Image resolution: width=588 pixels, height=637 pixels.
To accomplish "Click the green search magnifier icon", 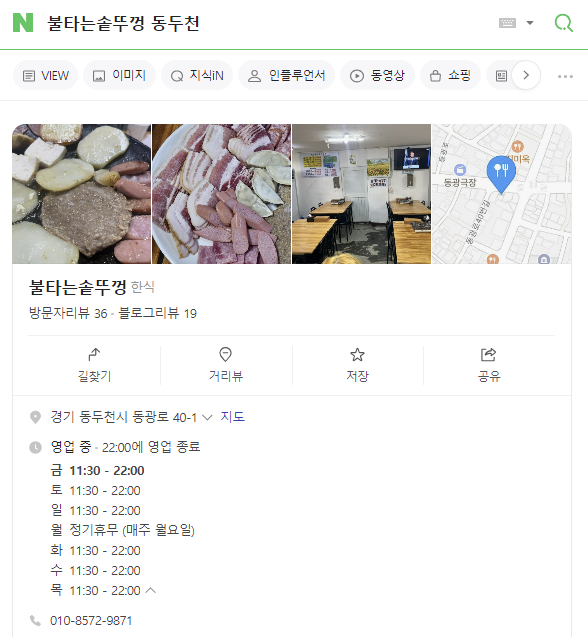I will click(x=564, y=23).
